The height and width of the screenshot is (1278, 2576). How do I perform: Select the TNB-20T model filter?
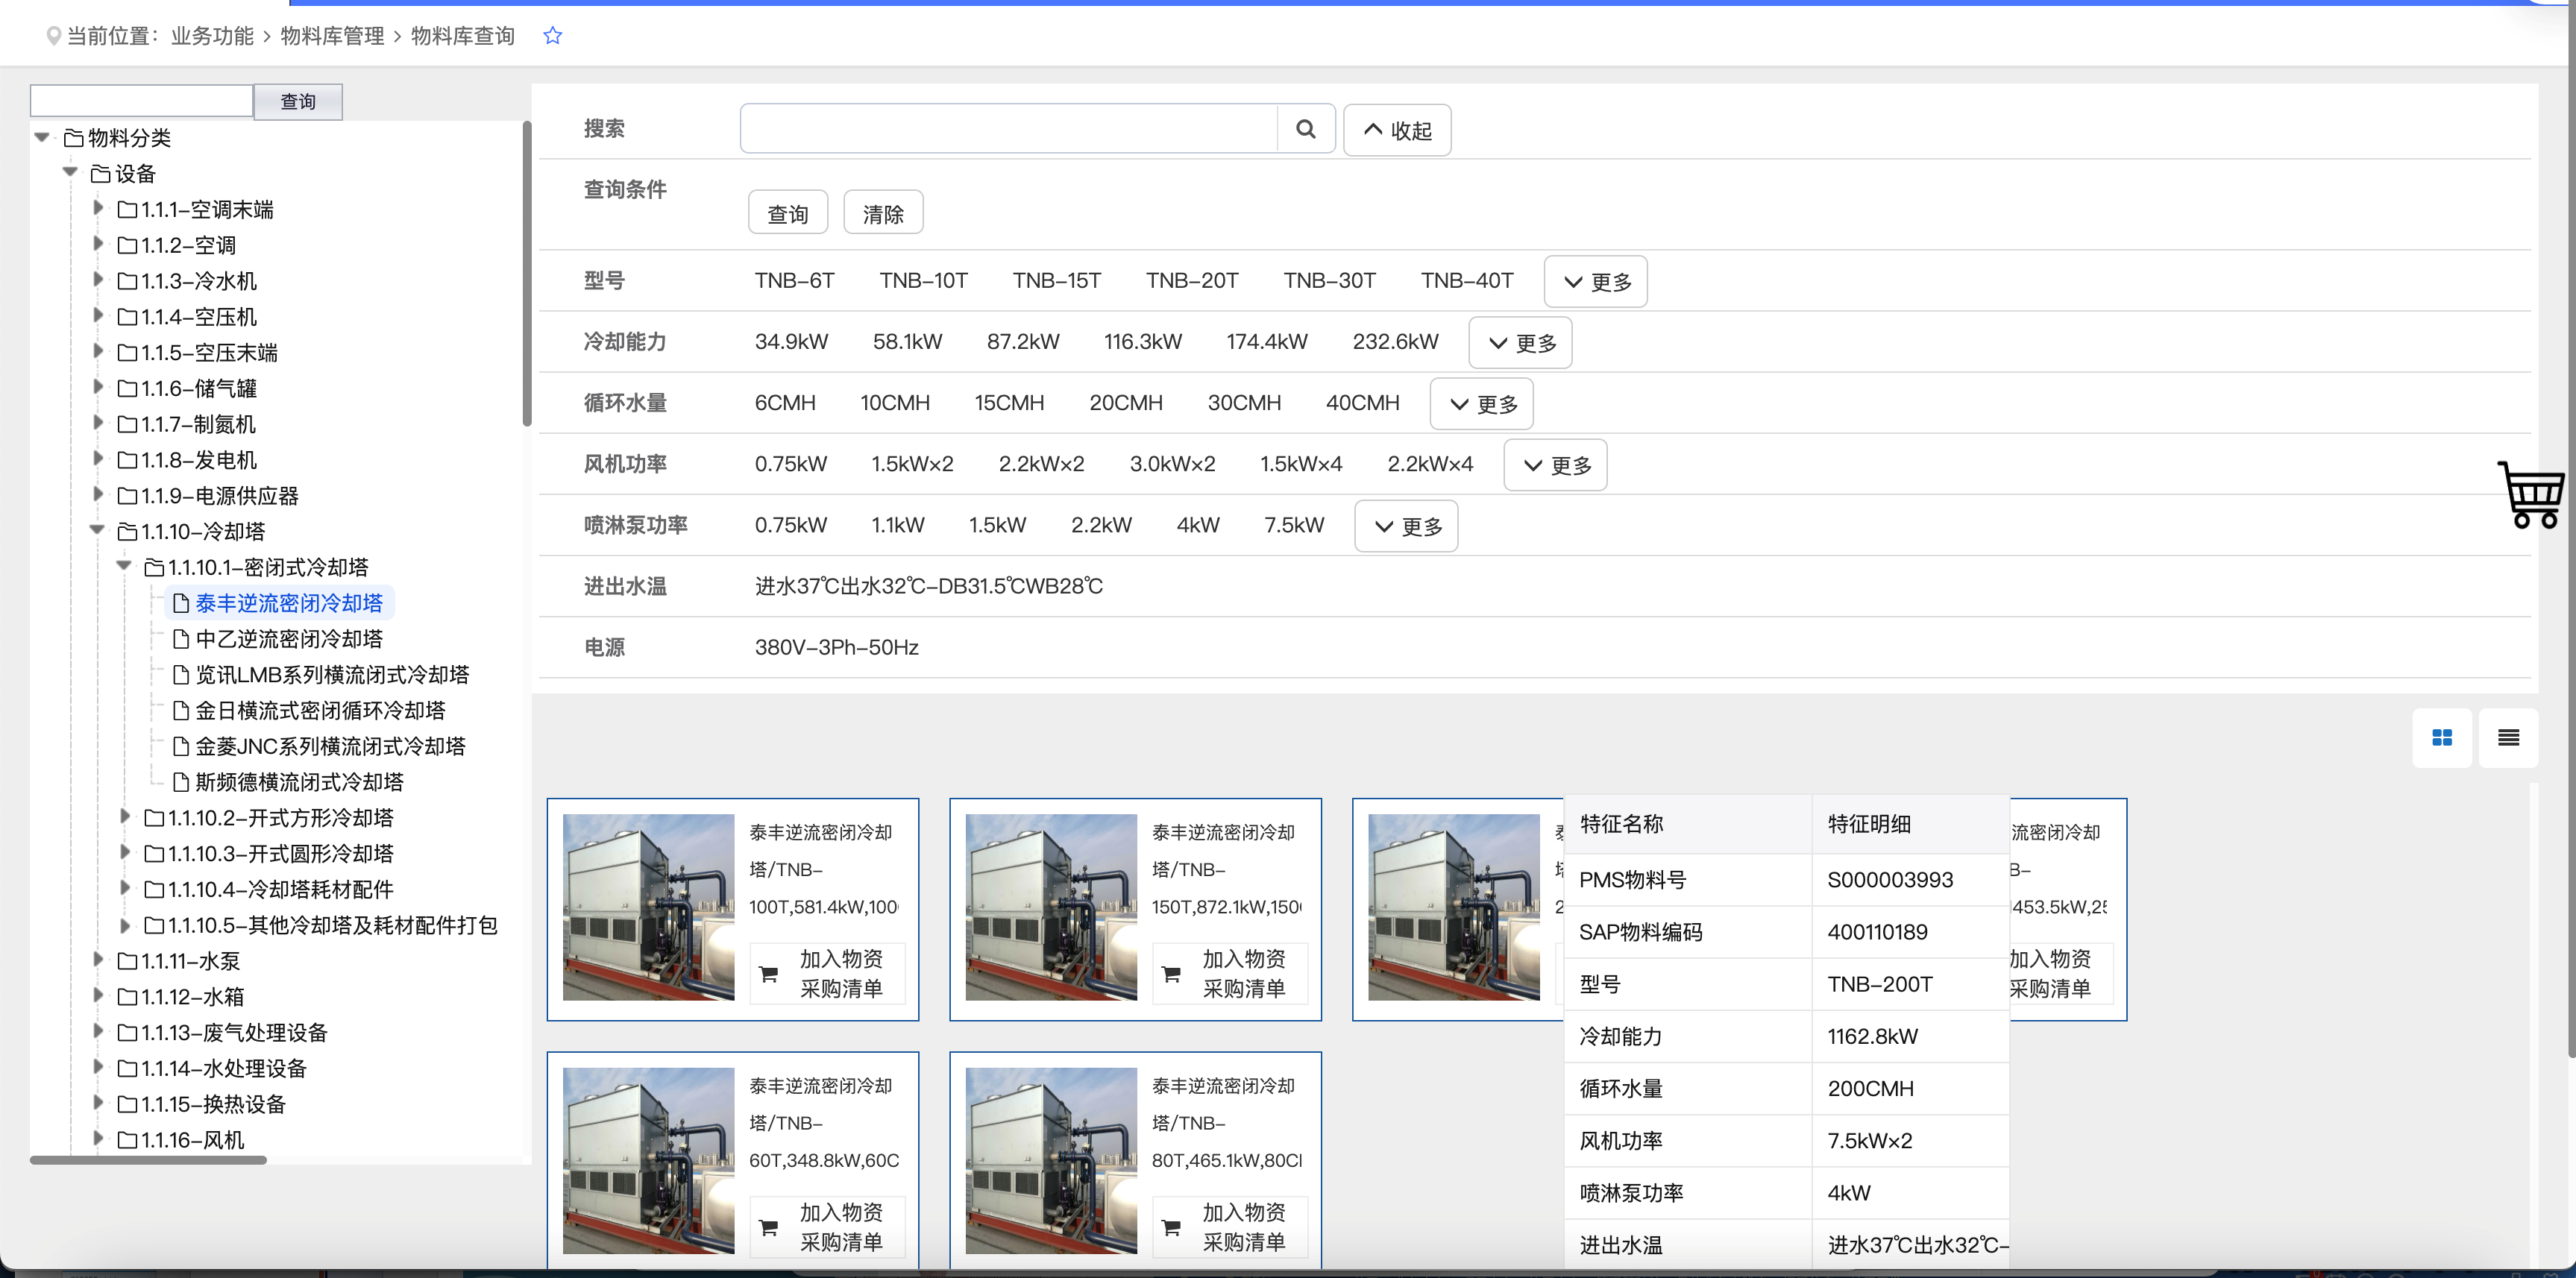point(1191,281)
